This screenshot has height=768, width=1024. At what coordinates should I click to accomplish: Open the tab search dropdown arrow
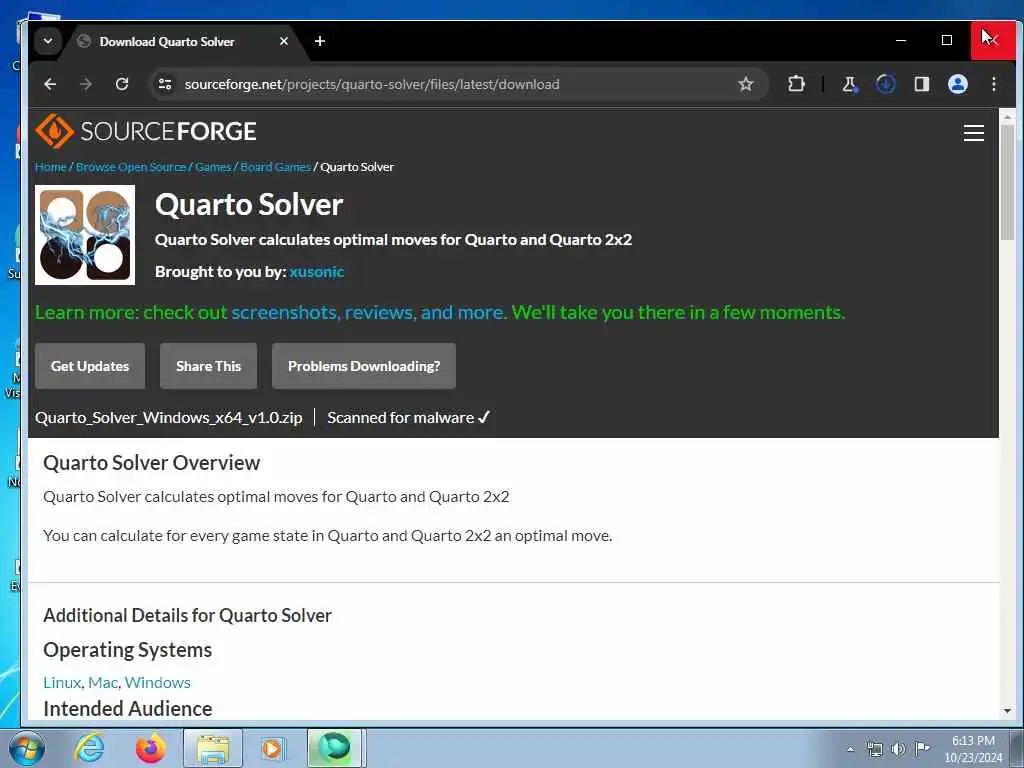click(x=48, y=40)
